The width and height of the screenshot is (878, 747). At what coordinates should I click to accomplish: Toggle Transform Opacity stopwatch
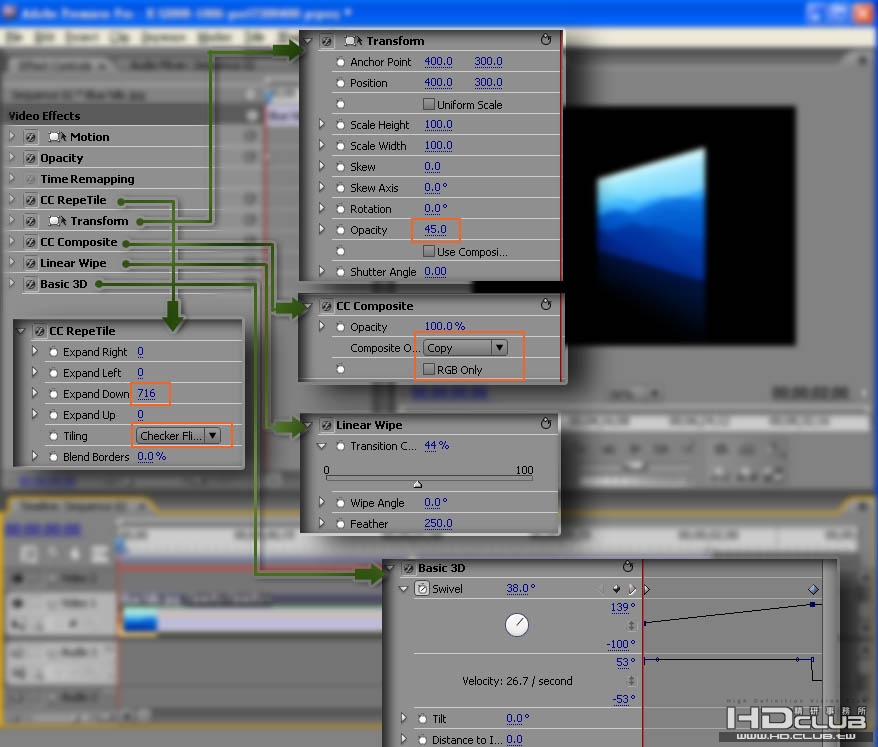click(x=341, y=230)
